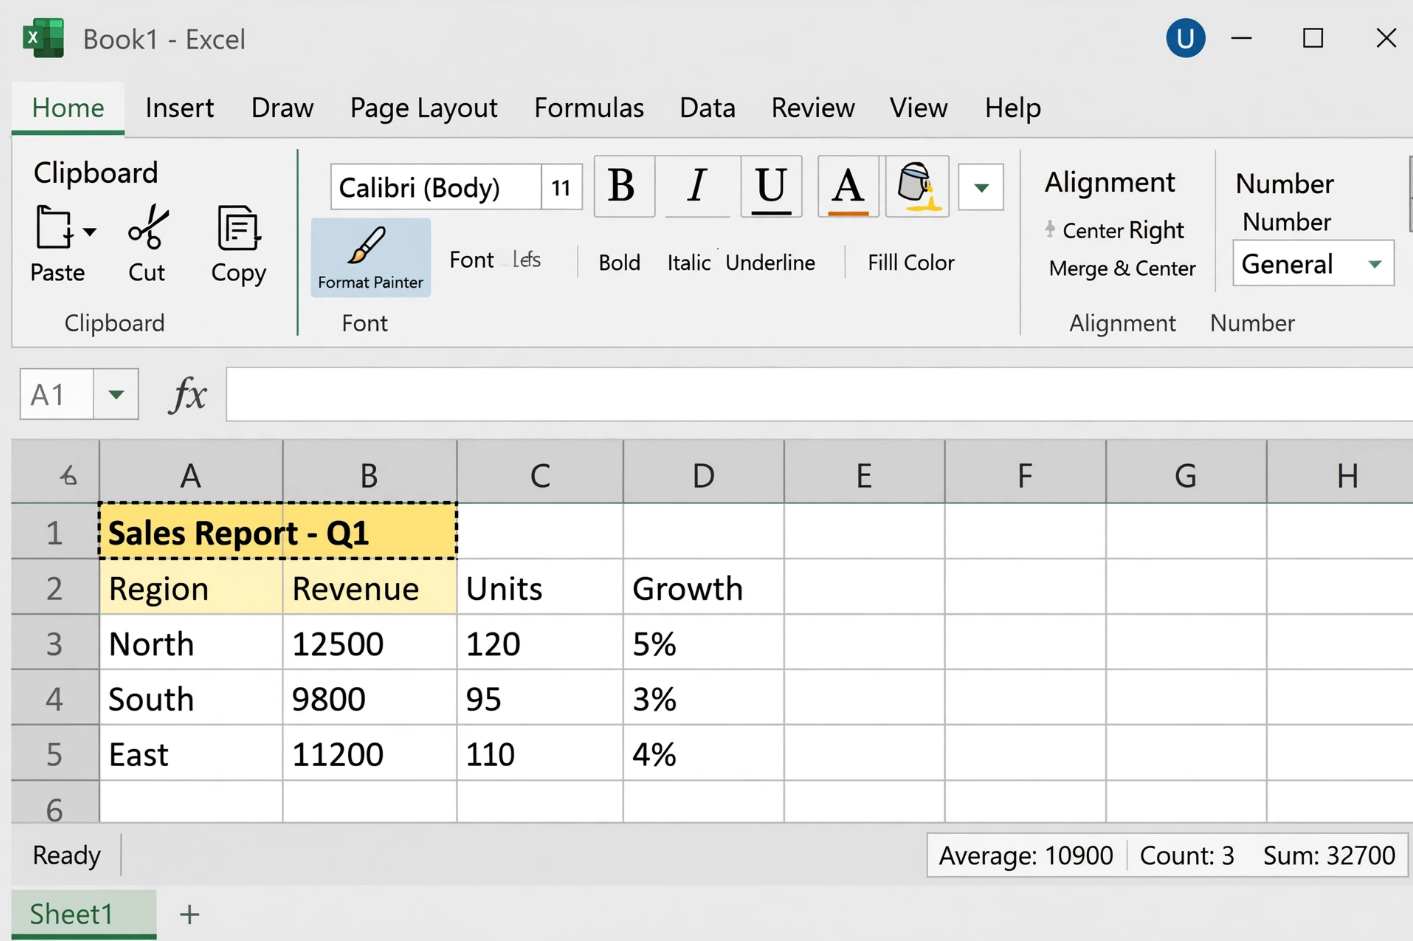
Task: Open the General number format dropdown
Action: pos(1313,264)
